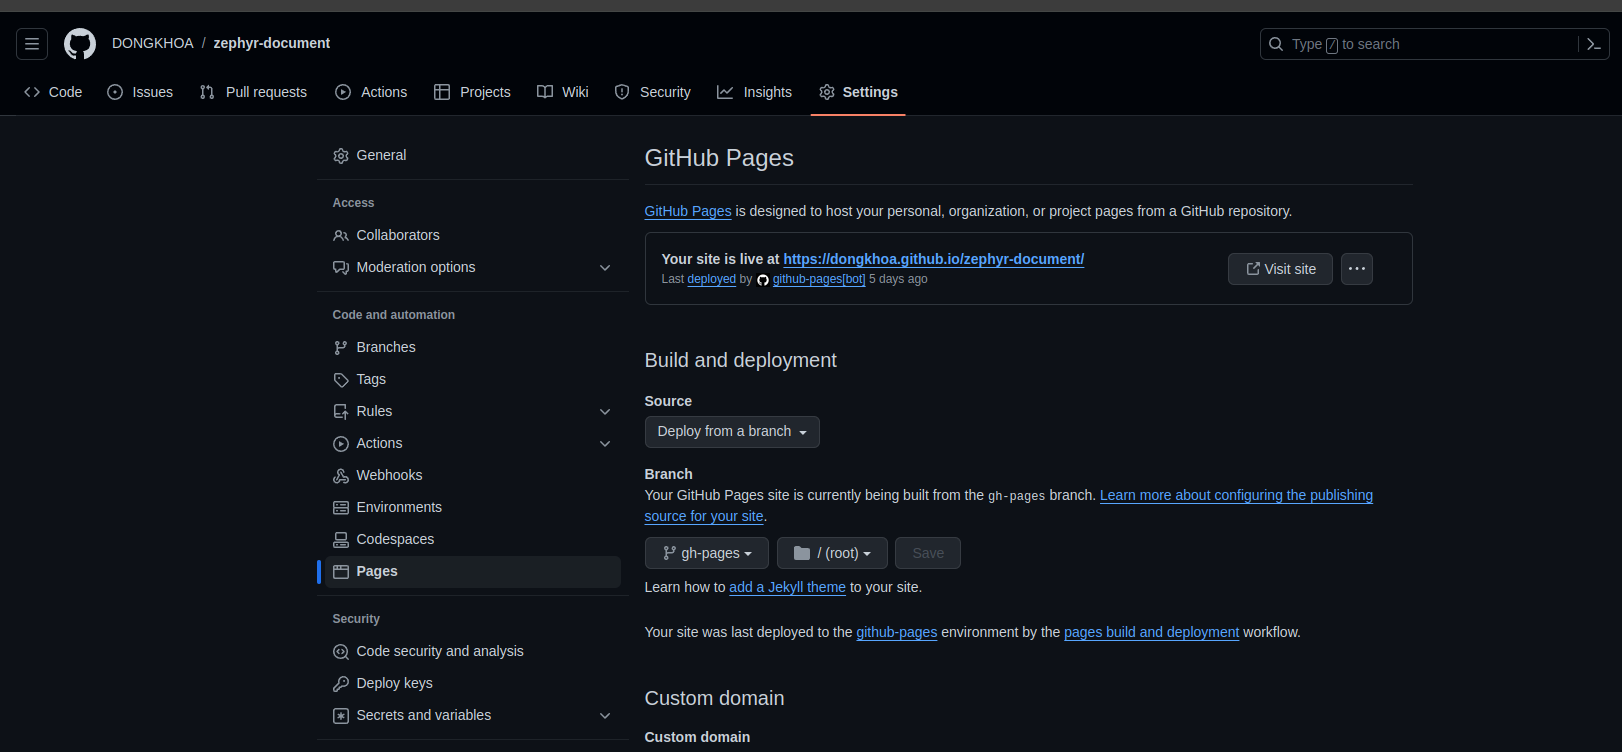Open the Issues tab
Viewport: 1622px width, 752px height.
(140, 92)
